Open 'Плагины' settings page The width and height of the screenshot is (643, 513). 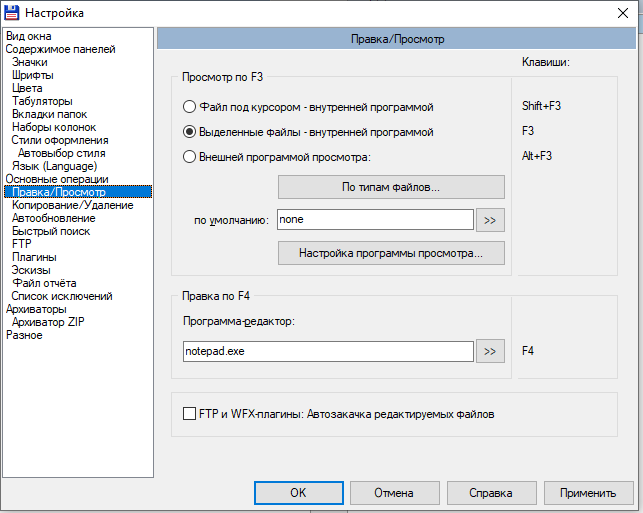[x=34, y=257]
